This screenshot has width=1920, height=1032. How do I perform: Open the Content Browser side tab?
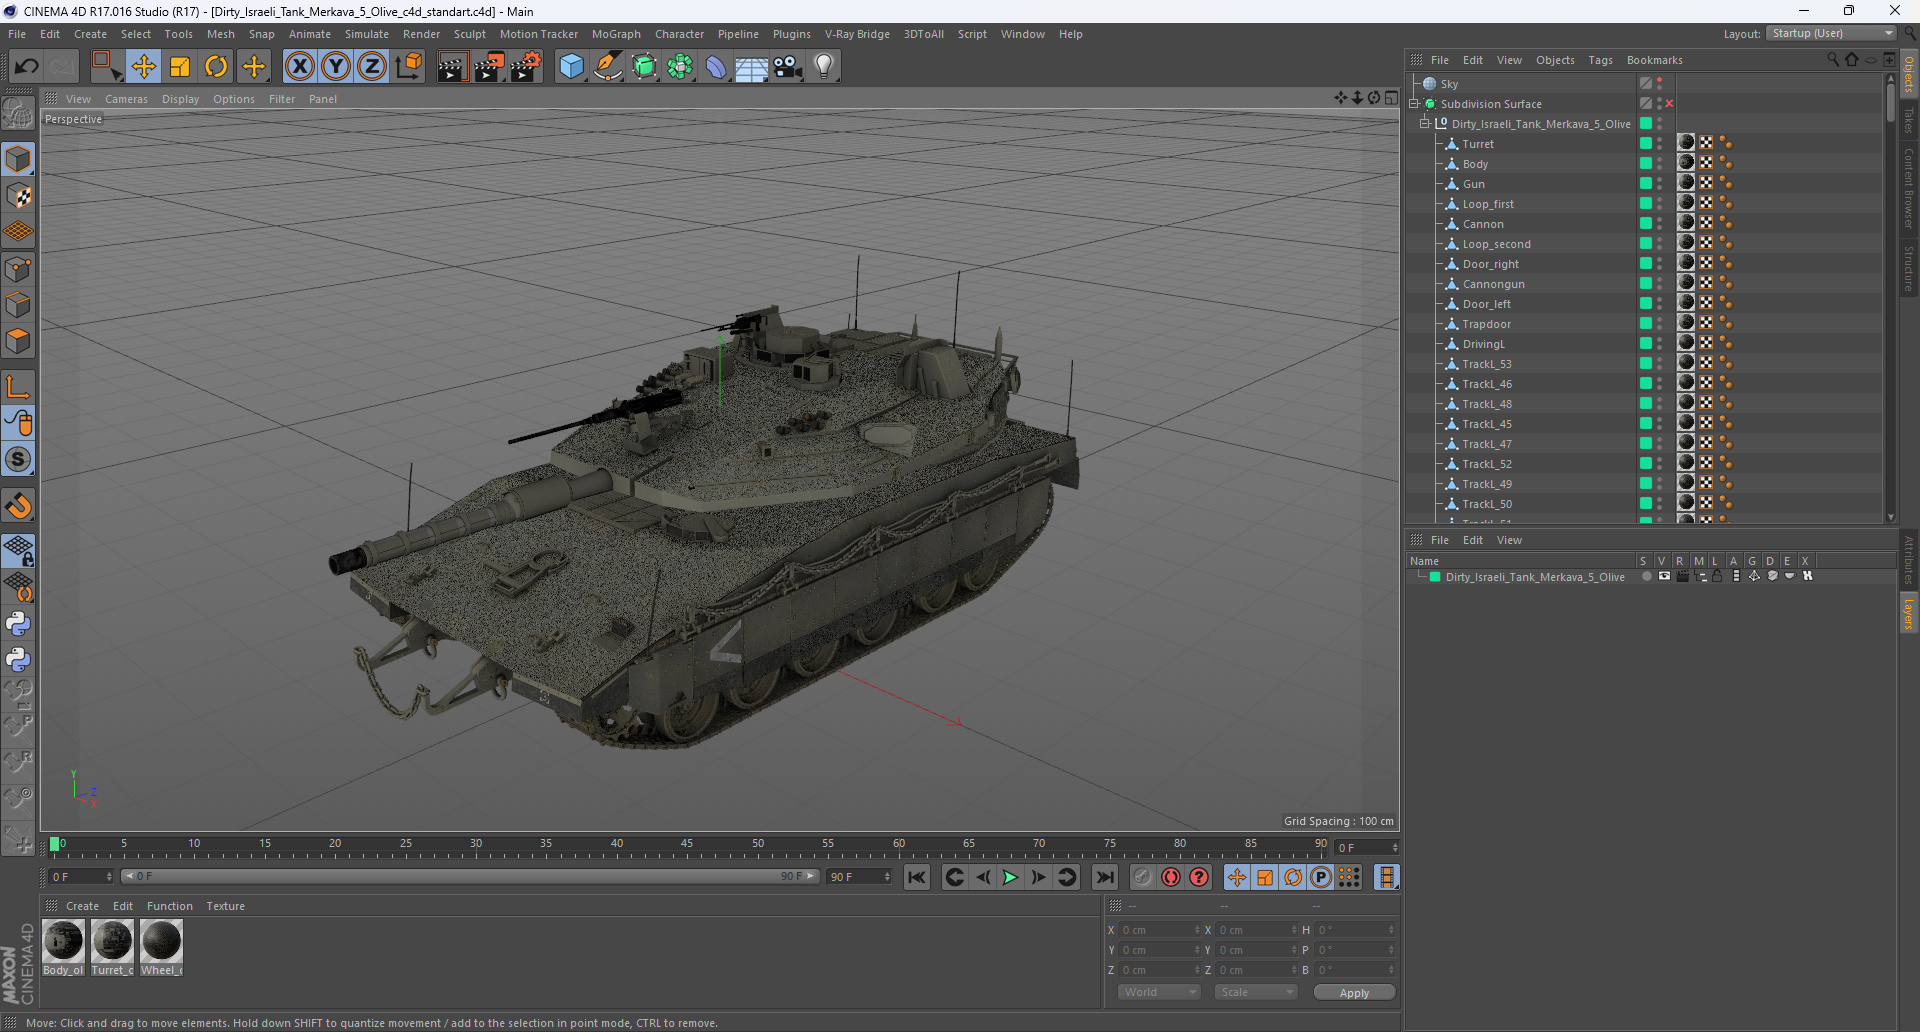[x=1909, y=188]
